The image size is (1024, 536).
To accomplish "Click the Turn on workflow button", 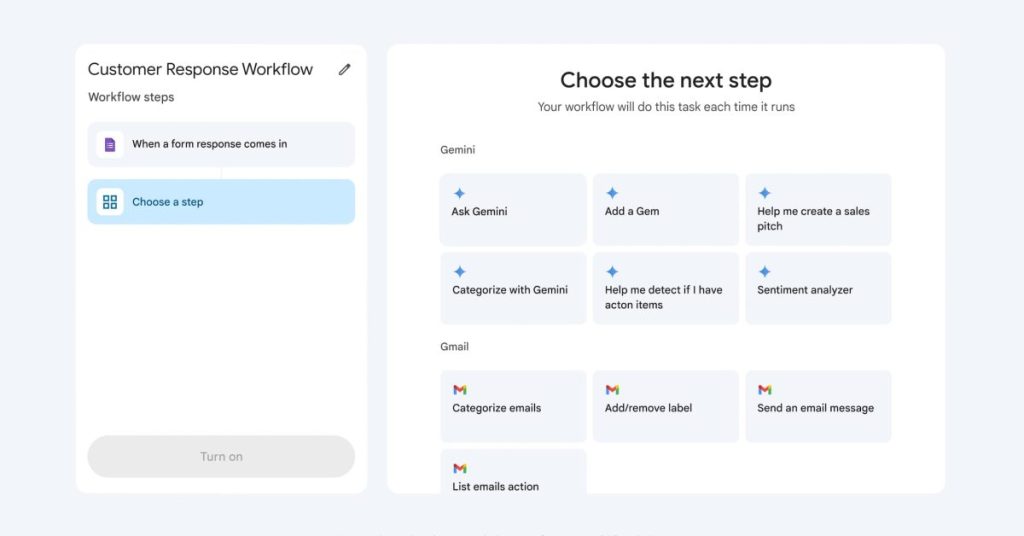I will [x=221, y=456].
